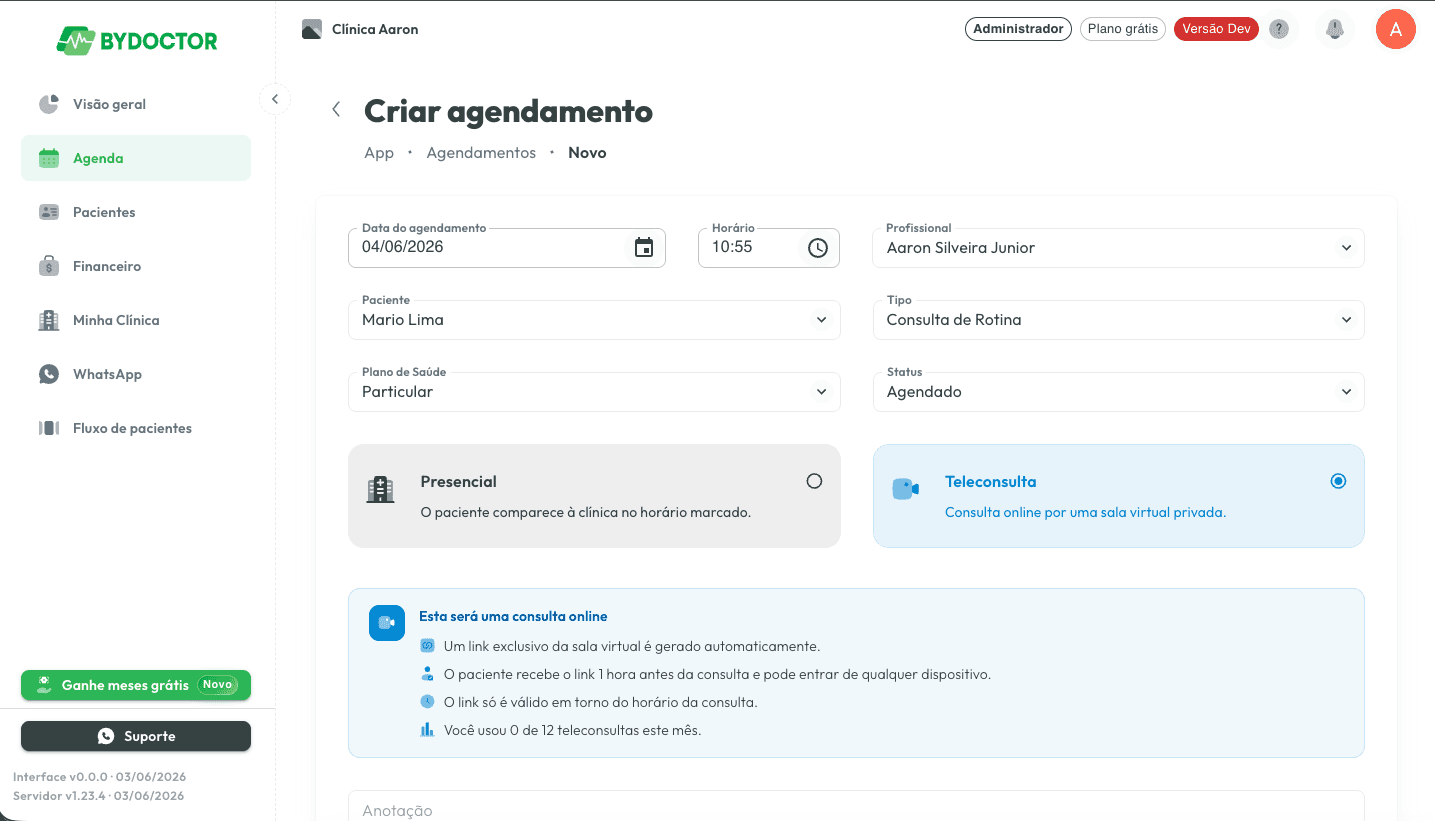
Task: Open WhatsApp section label
Action: [107, 374]
